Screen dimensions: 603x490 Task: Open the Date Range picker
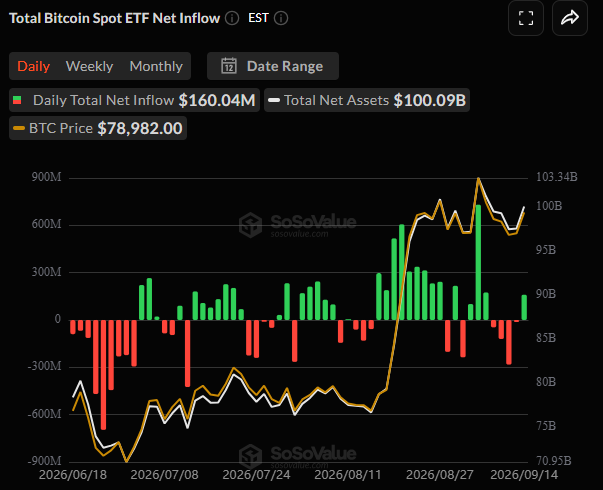(x=273, y=66)
